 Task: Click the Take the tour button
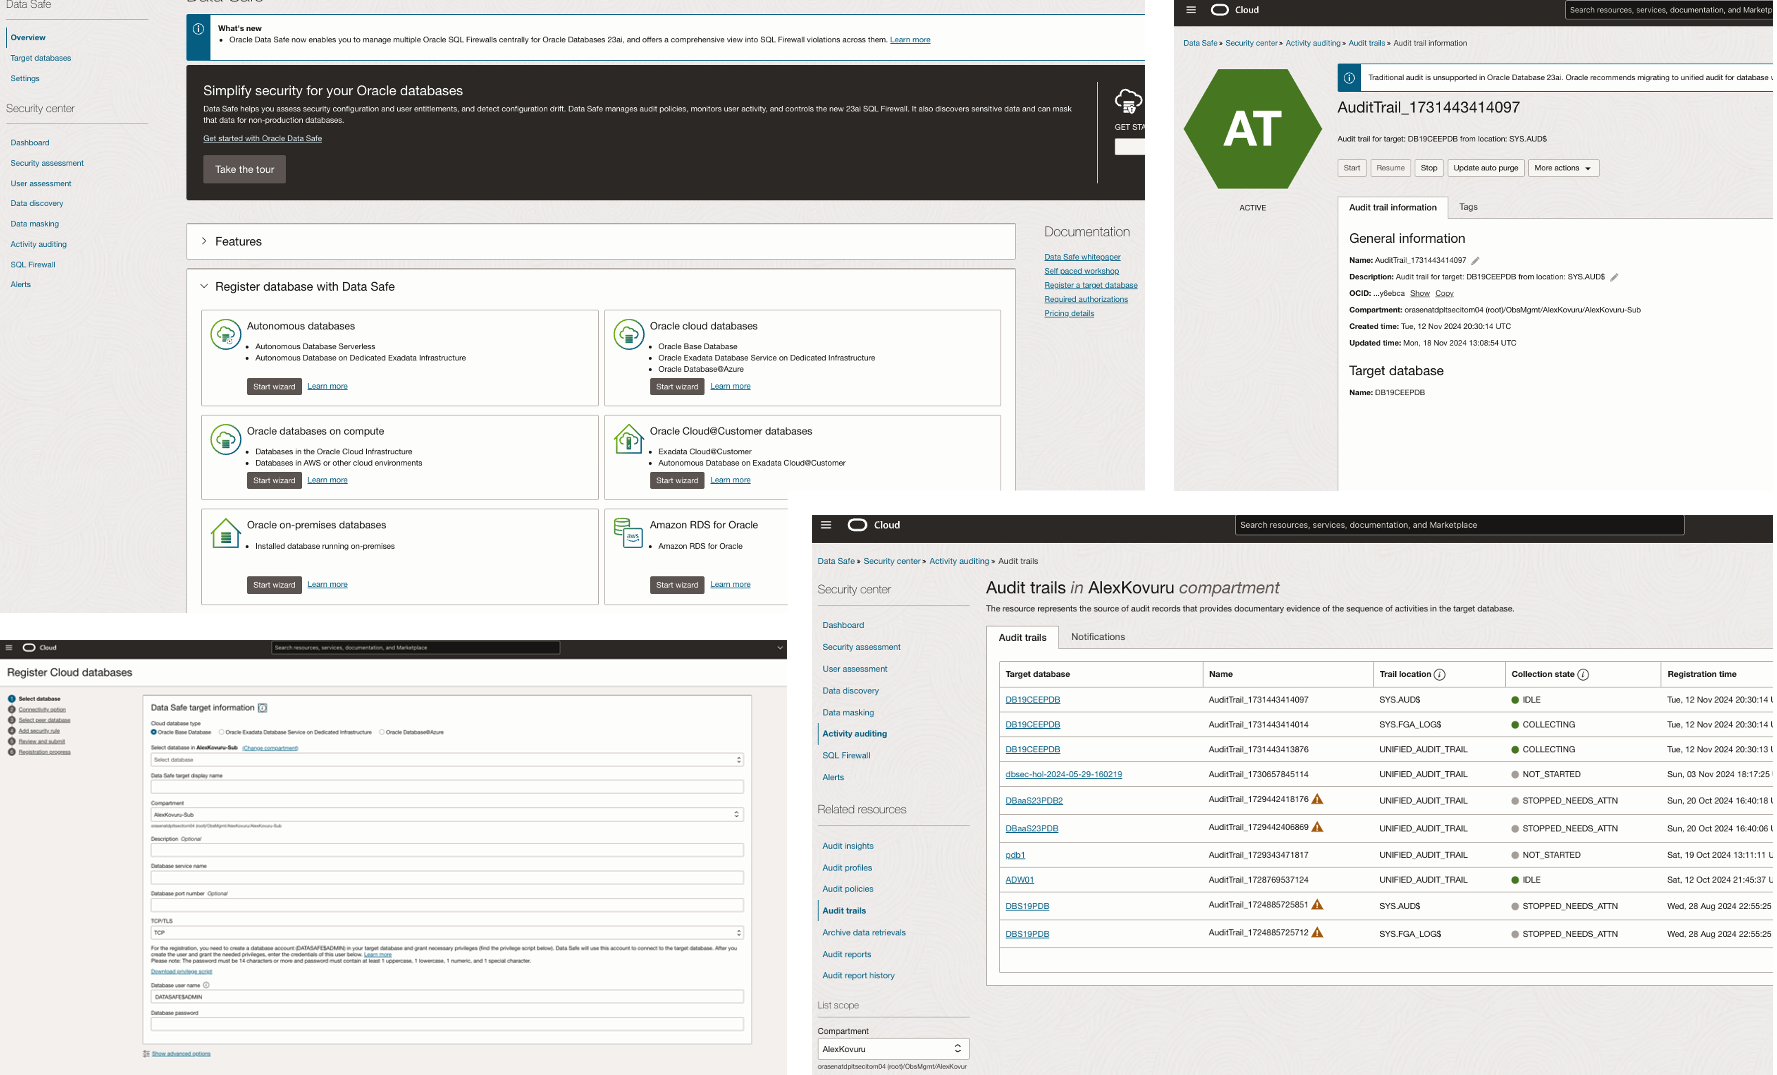[x=244, y=169]
